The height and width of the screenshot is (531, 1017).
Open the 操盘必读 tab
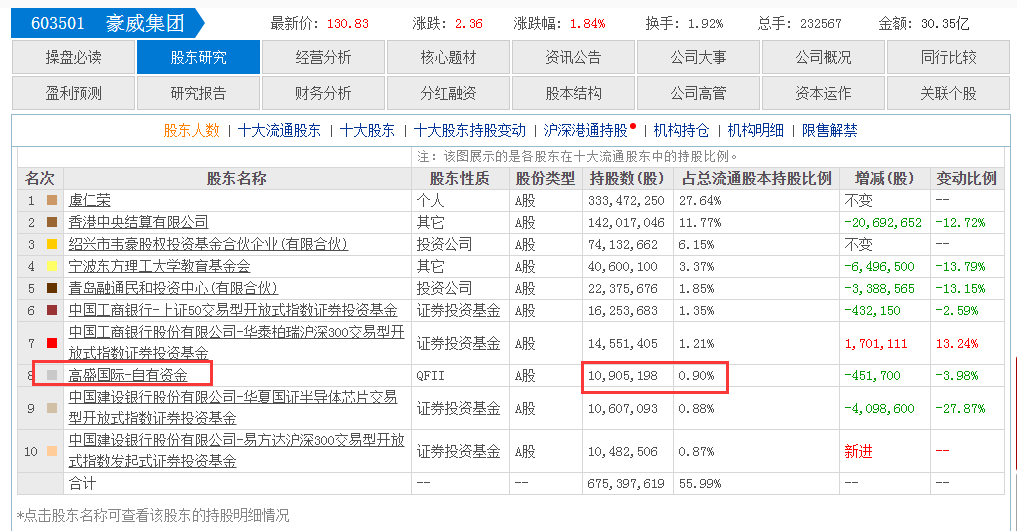pyautogui.click(x=73, y=57)
